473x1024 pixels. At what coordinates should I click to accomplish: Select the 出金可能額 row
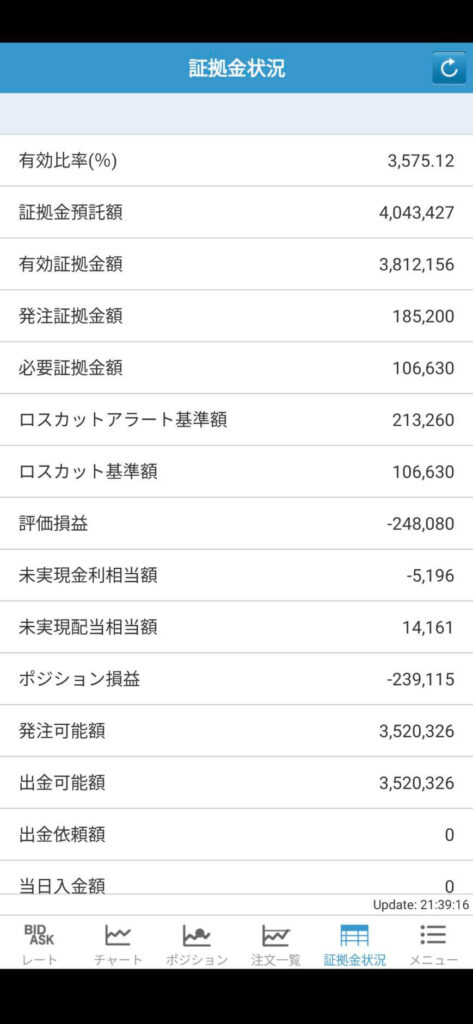click(x=236, y=782)
